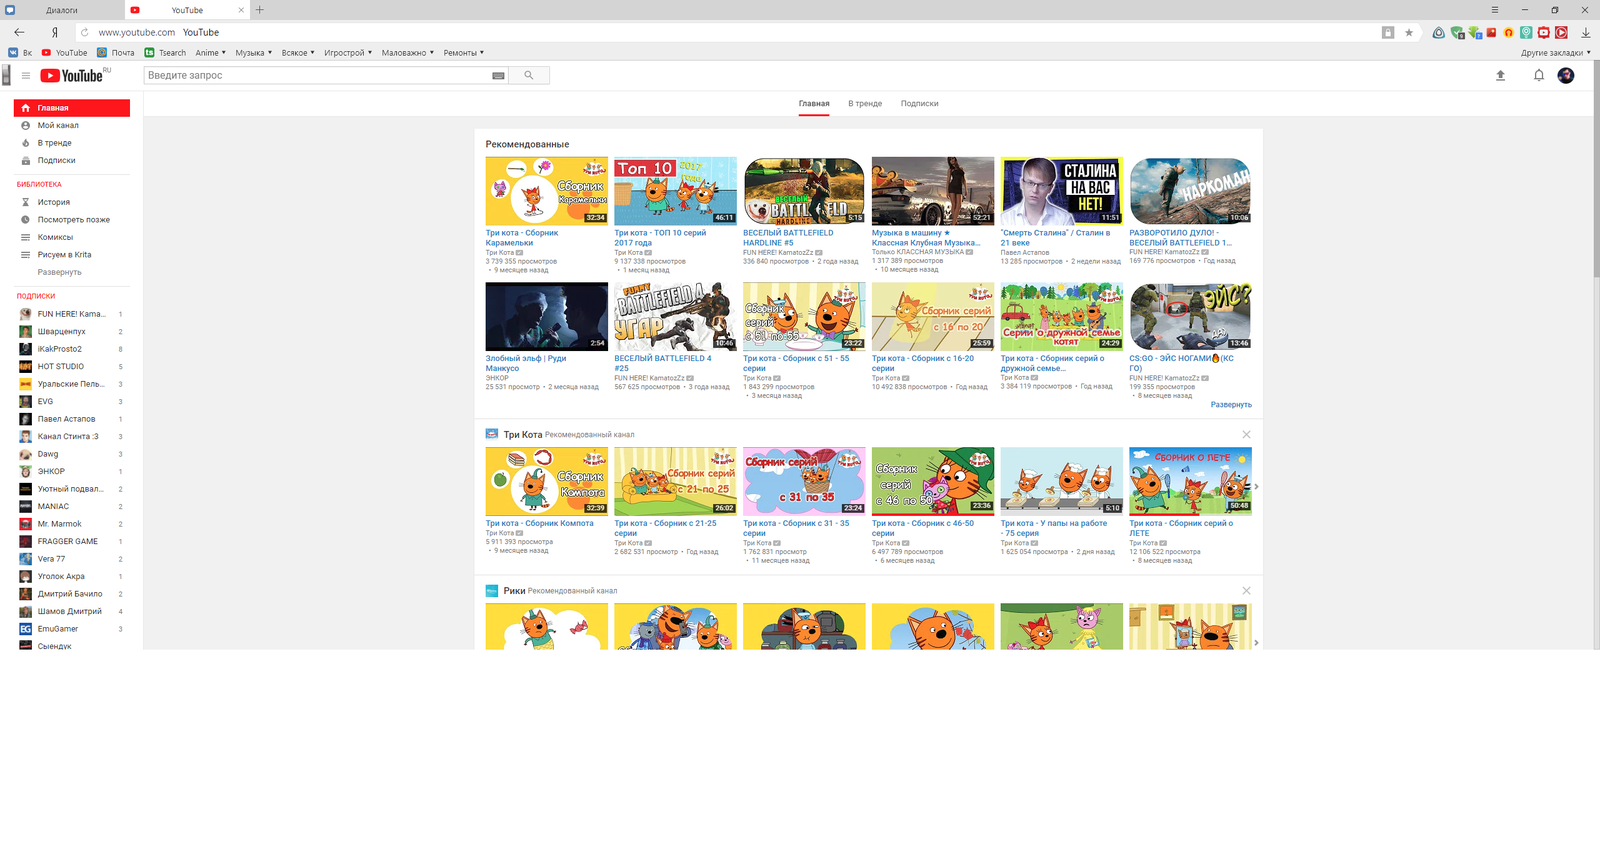
Task: Open the Музыка bookmarks folder dropdown
Action: (254, 53)
